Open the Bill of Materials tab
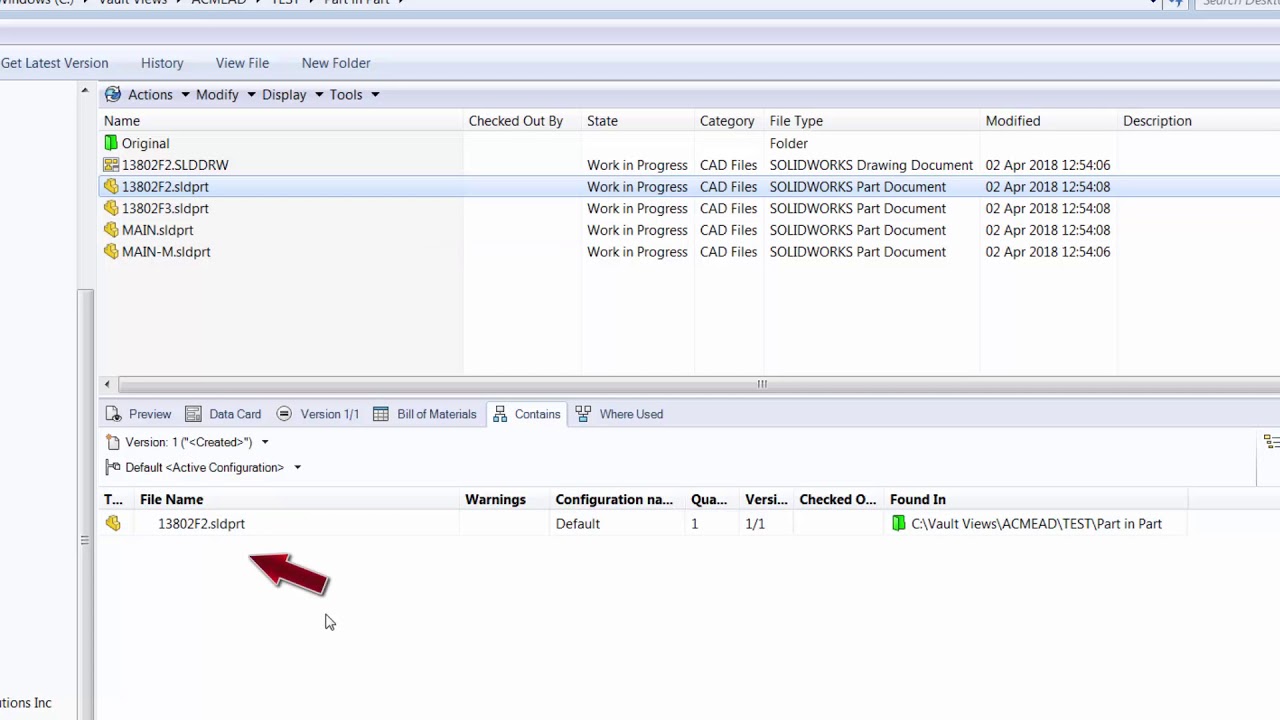The height and width of the screenshot is (720, 1280). click(424, 414)
